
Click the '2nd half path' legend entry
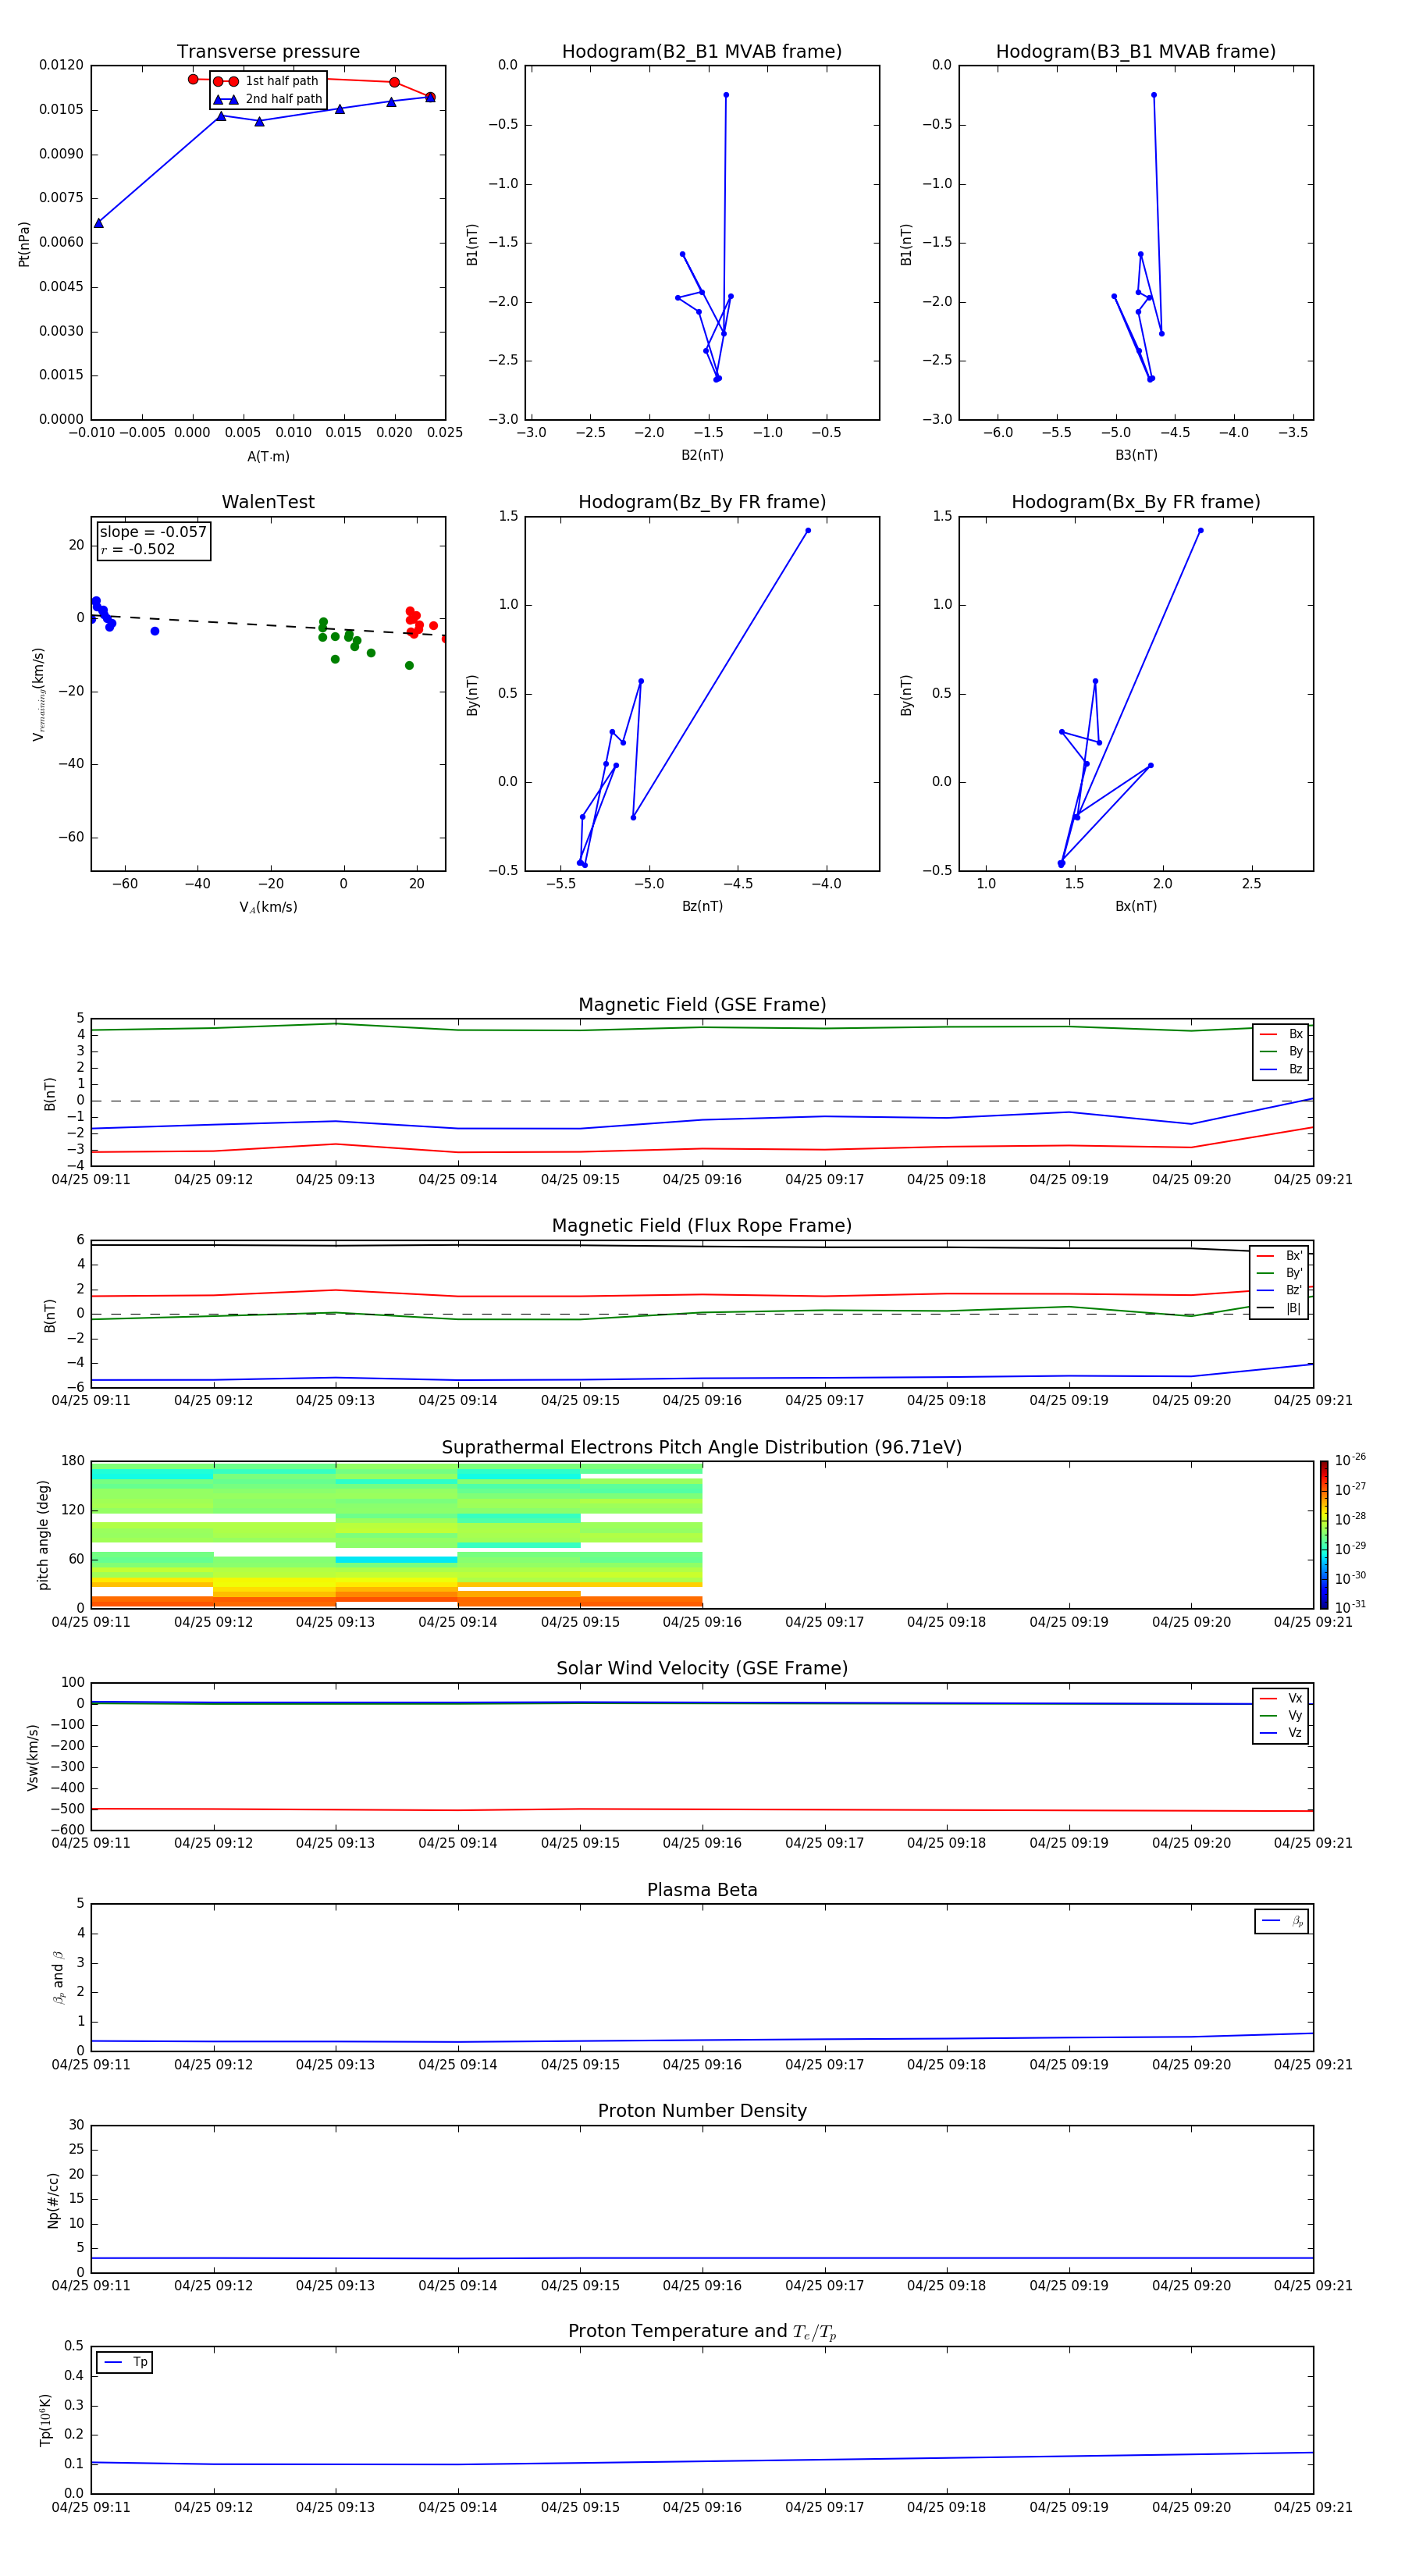(x=267, y=99)
